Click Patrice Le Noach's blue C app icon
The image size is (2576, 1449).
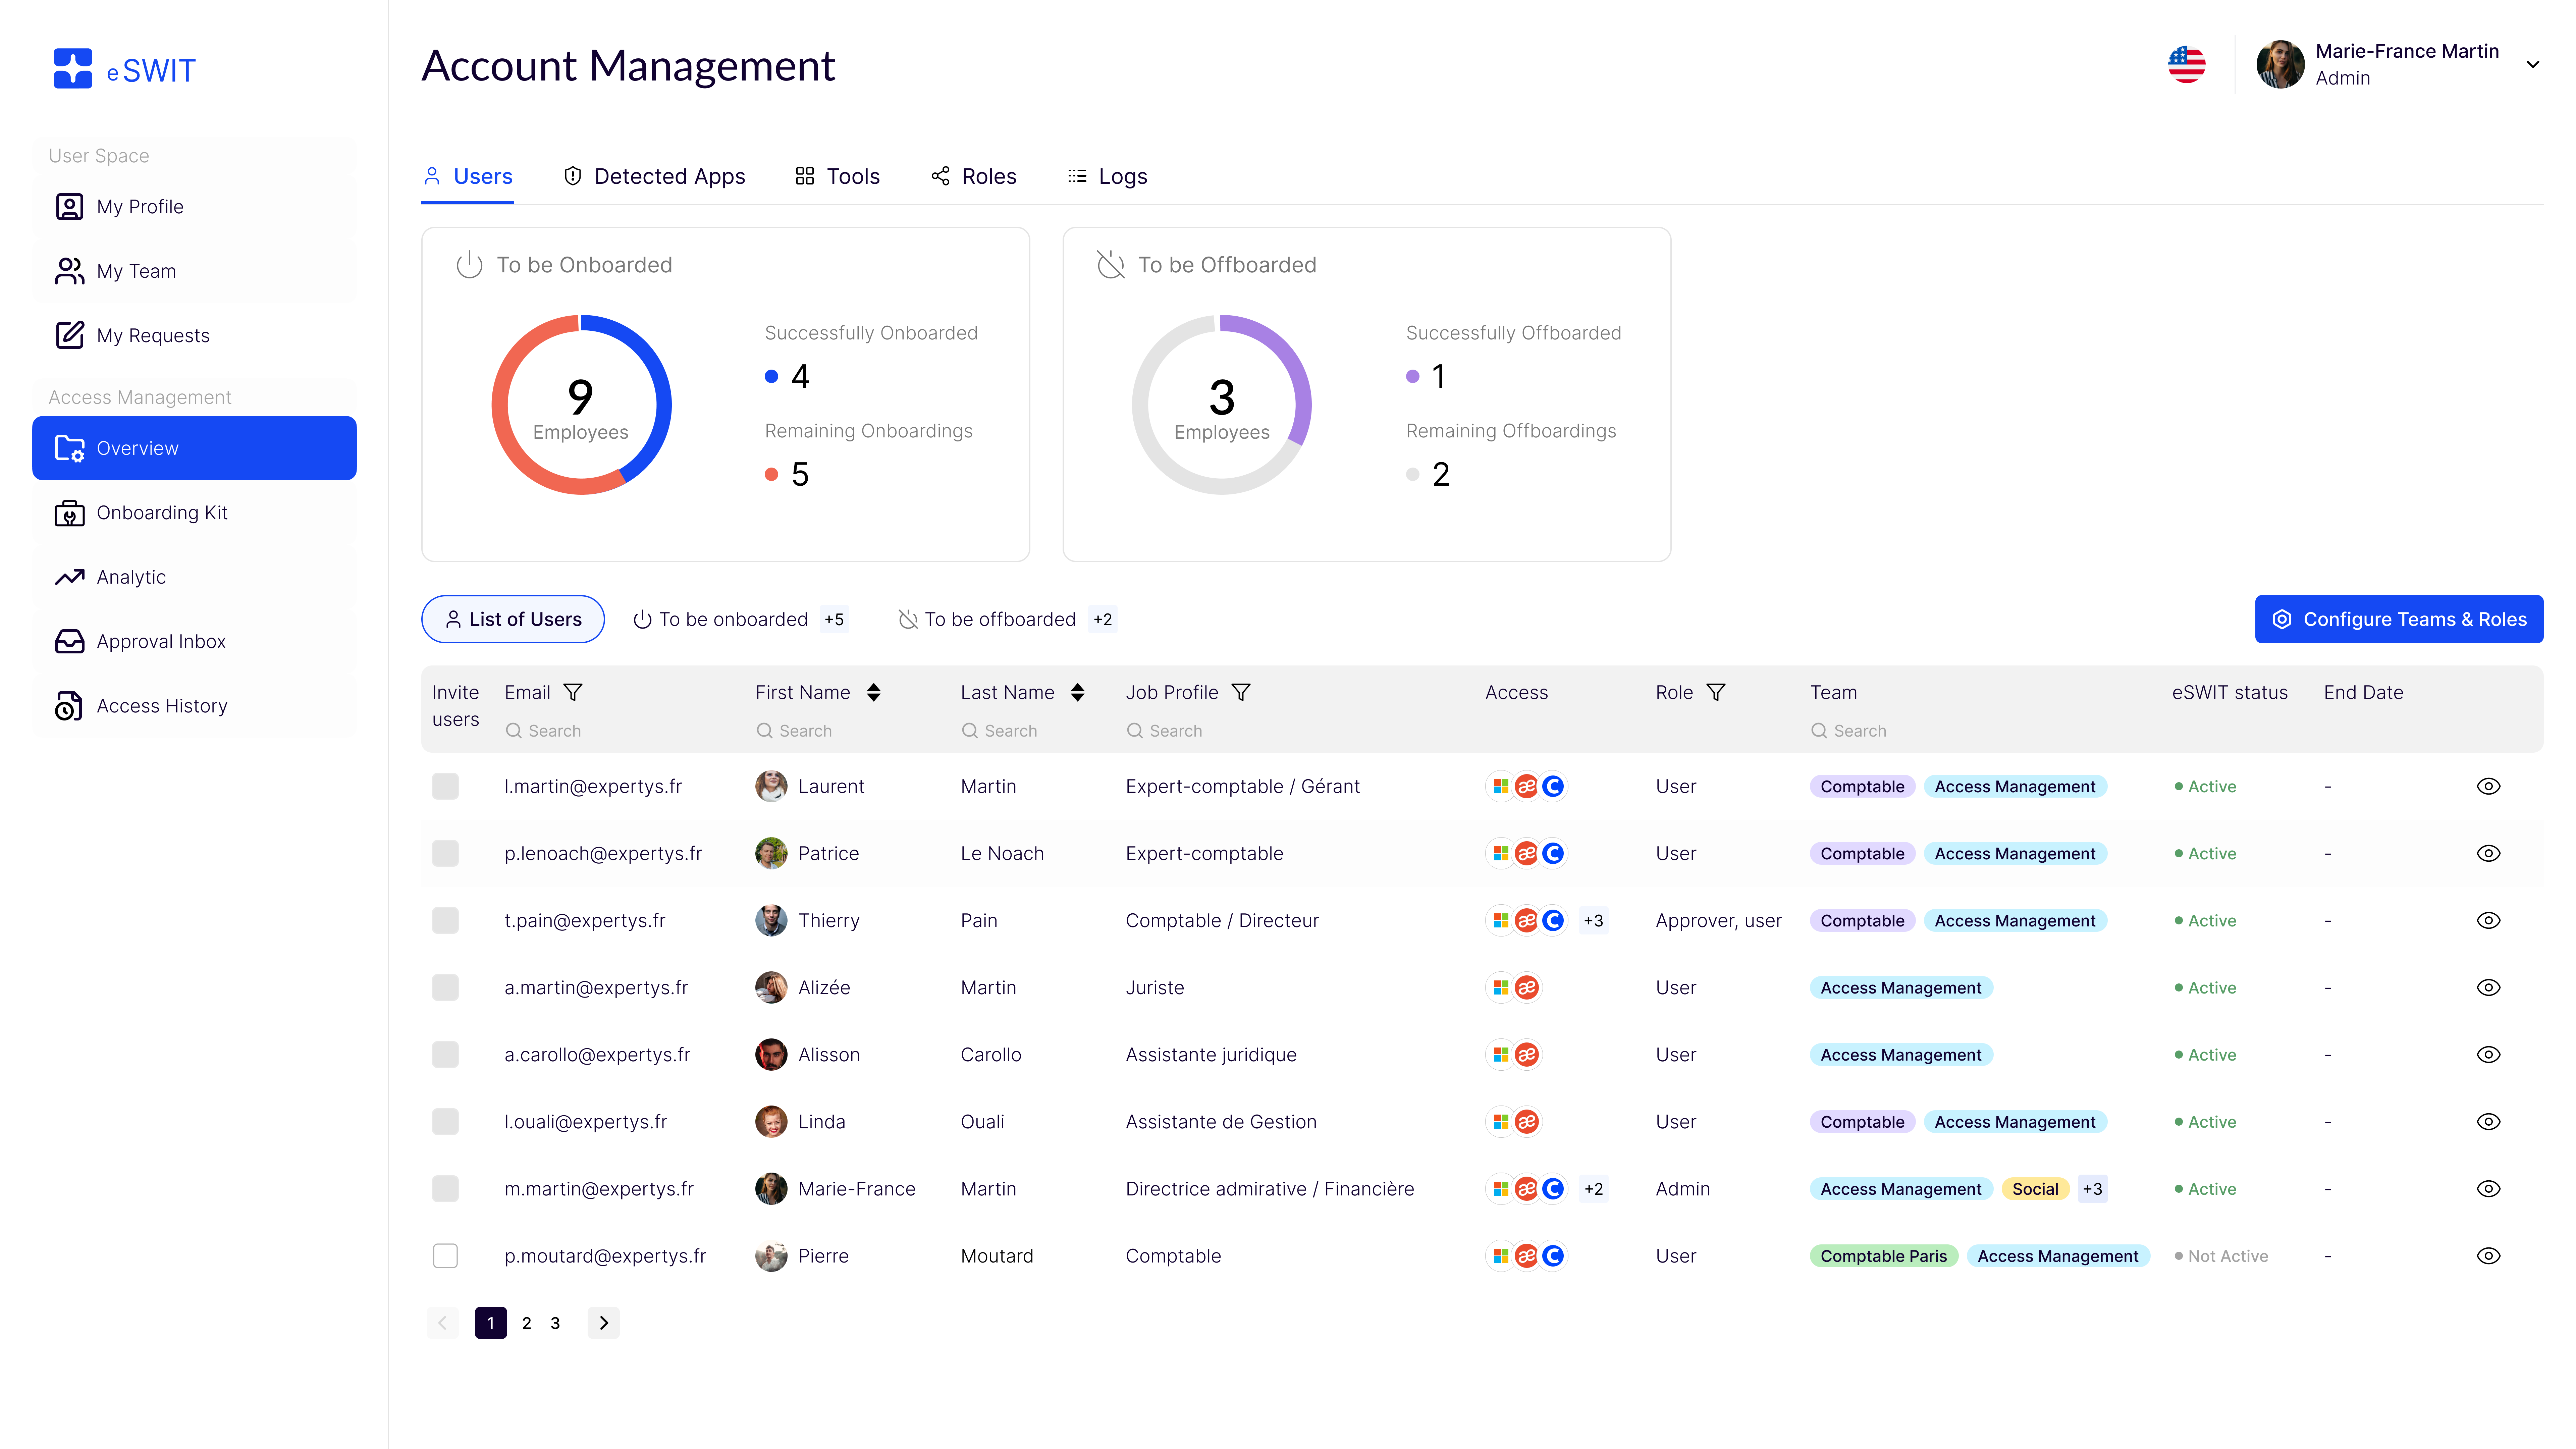pyautogui.click(x=1553, y=854)
